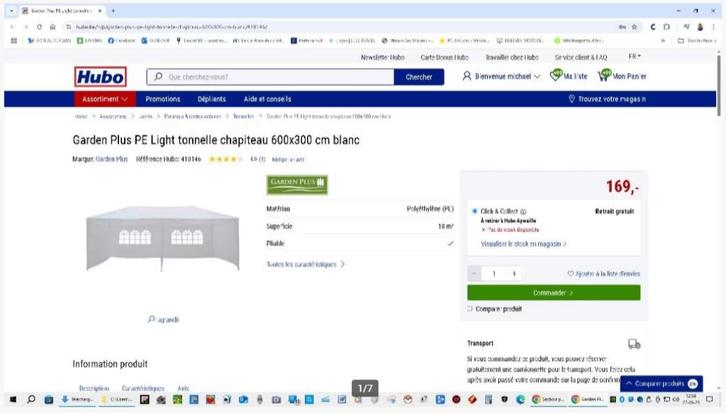This screenshot has width=726, height=413.
Task: Open the FR language selector
Action: (635, 57)
